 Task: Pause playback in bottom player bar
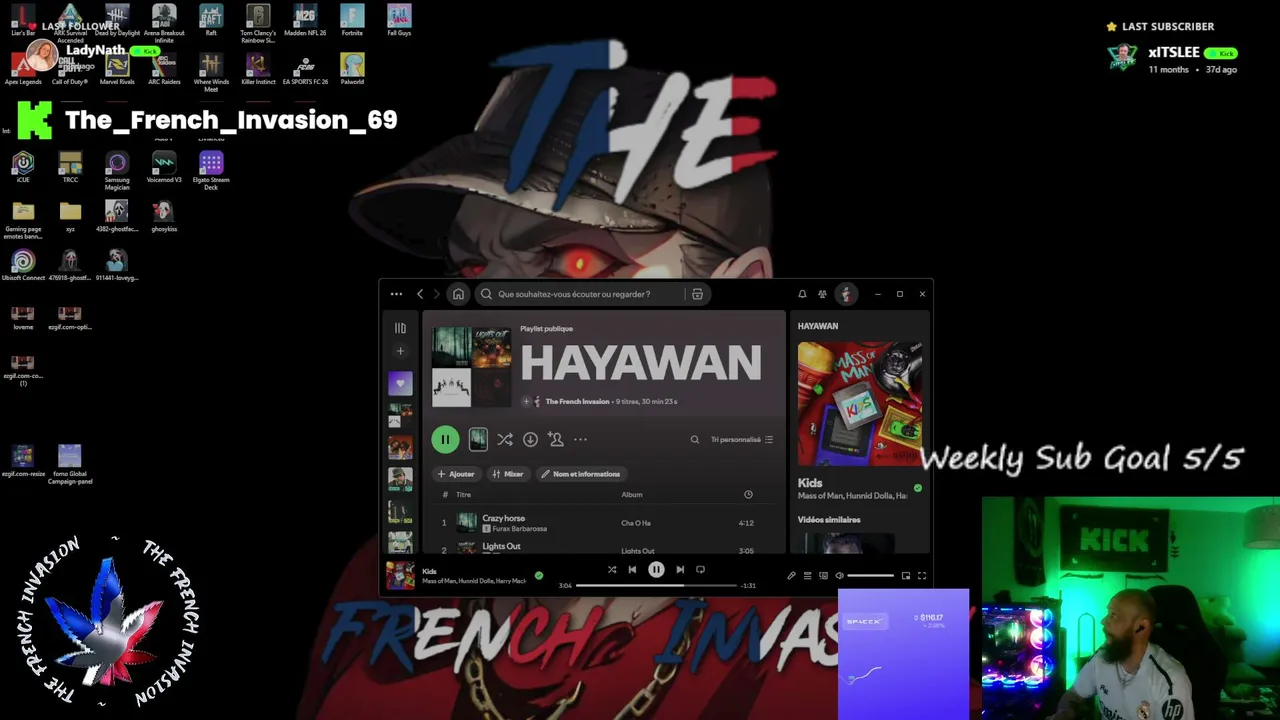656,569
